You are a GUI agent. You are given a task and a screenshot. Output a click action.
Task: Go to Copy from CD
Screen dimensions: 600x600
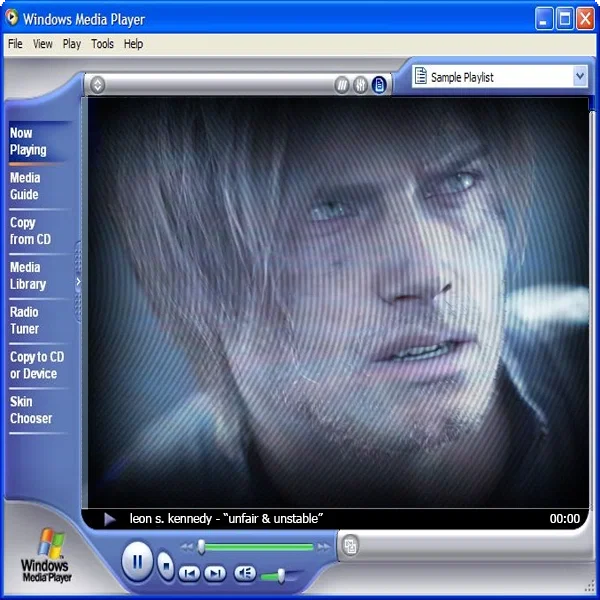(x=38, y=231)
